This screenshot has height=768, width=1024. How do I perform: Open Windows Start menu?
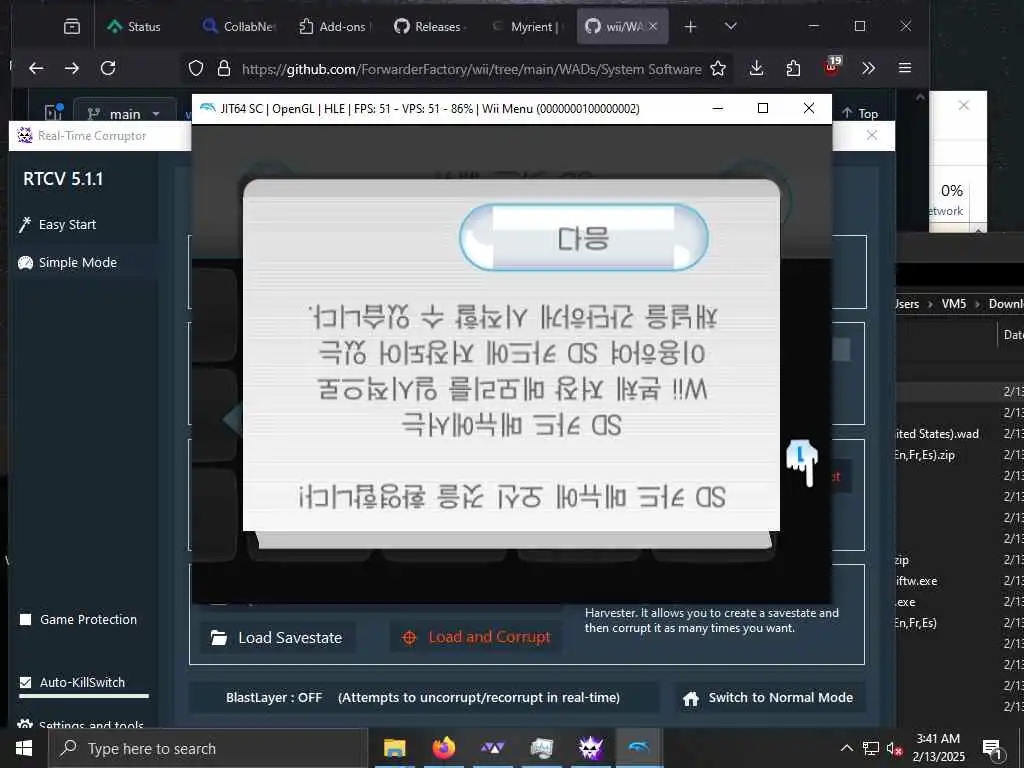tap(24, 748)
